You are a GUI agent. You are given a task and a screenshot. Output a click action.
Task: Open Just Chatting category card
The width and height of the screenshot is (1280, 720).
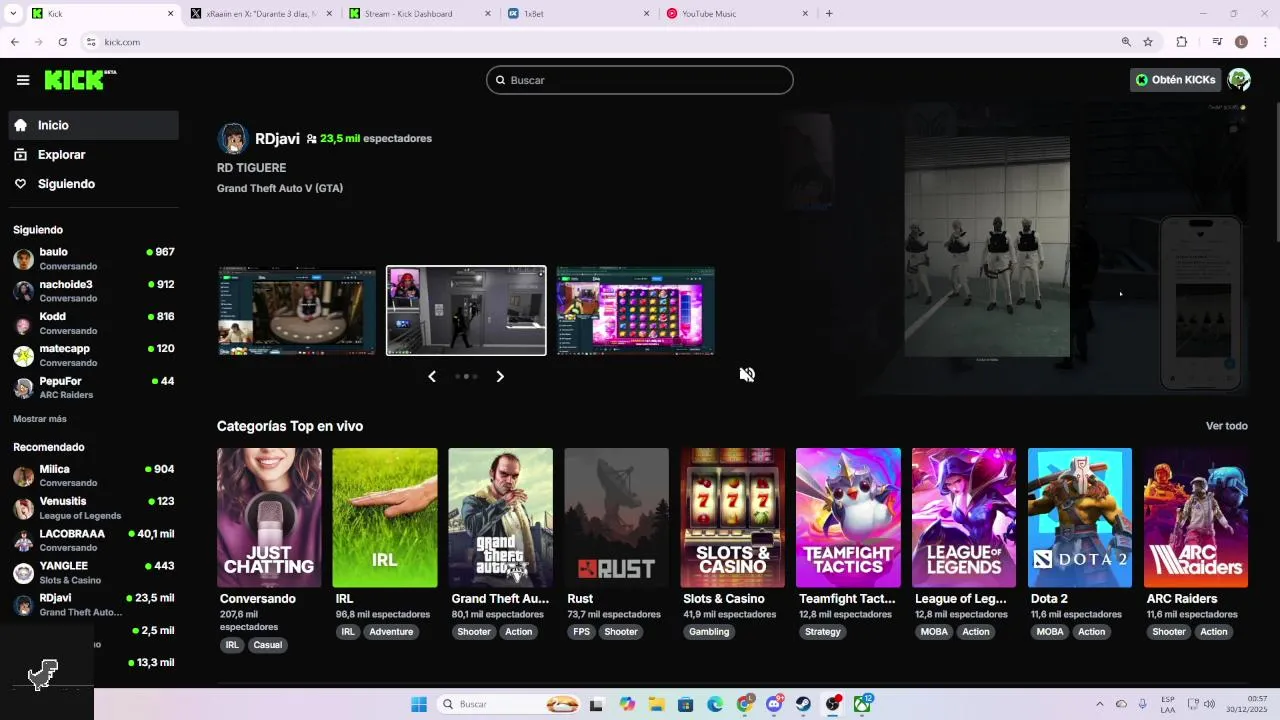click(269, 518)
